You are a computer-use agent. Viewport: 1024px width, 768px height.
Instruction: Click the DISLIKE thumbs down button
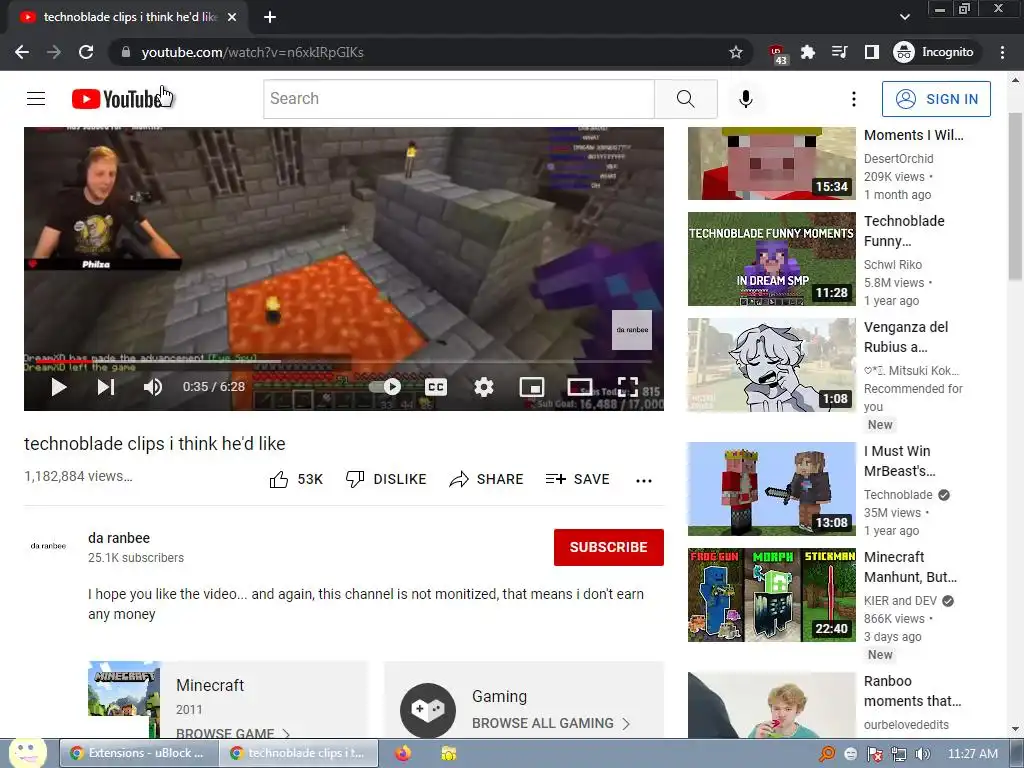click(386, 479)
